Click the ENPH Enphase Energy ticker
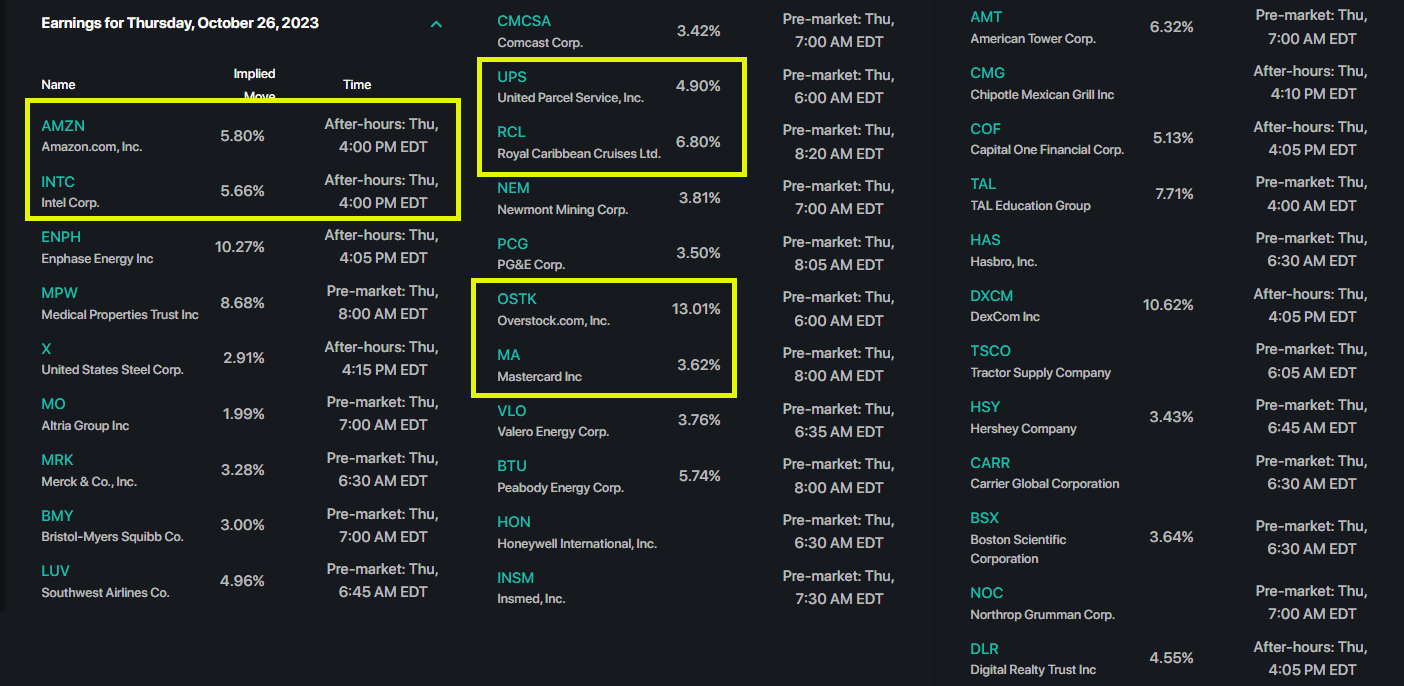This screenshot has height=686, width=1404. click(x=61, y=237)
